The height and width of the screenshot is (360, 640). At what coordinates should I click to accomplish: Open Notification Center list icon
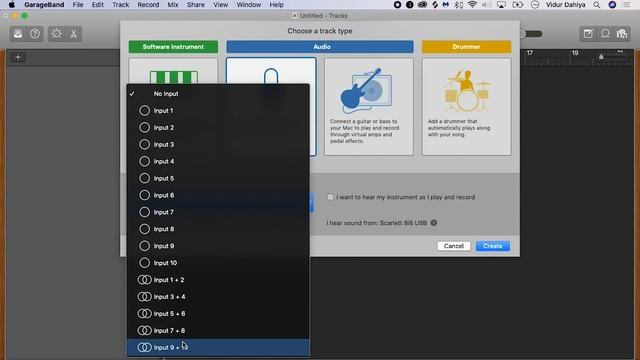pyautogui.click(x=626, y=5)
